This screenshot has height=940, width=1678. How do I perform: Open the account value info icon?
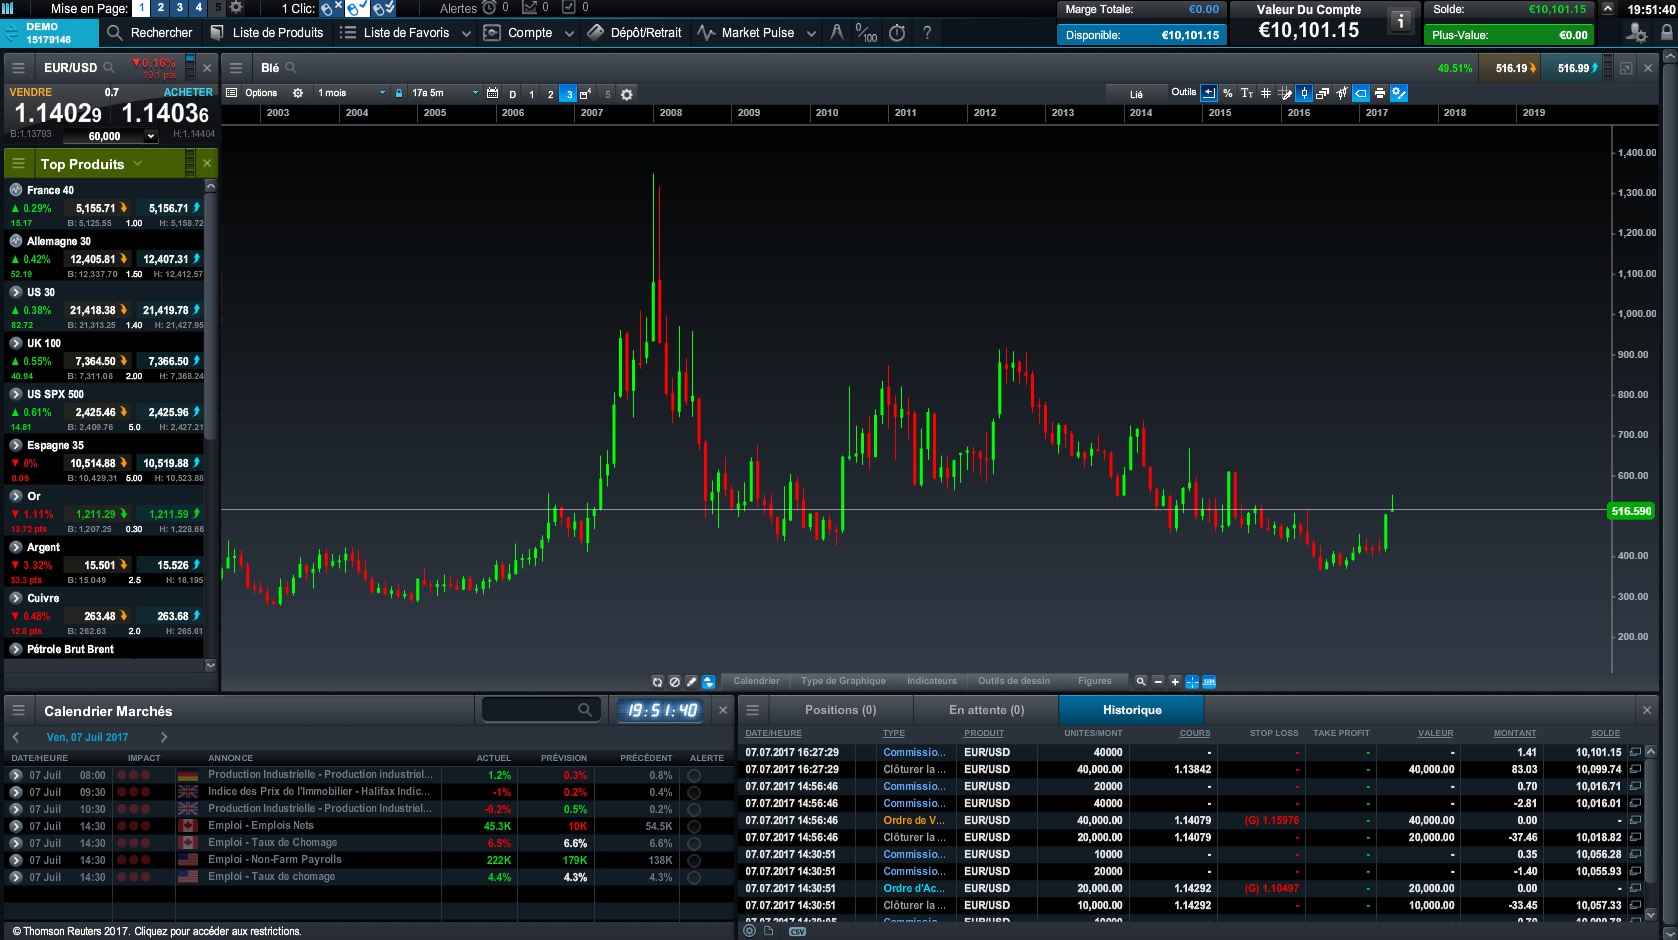(1401, 21)
